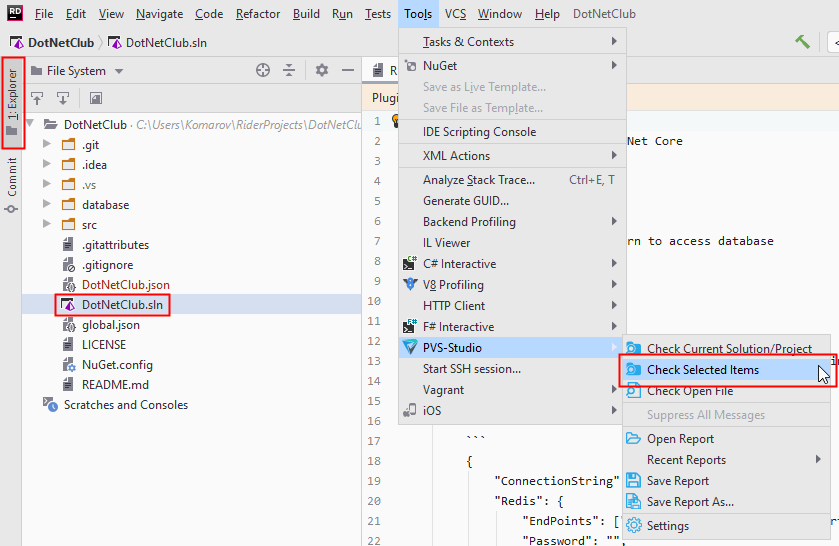839x546 pixels.
Task: Collapse all items in Explorer panel
Action: (x=289, y=70)
